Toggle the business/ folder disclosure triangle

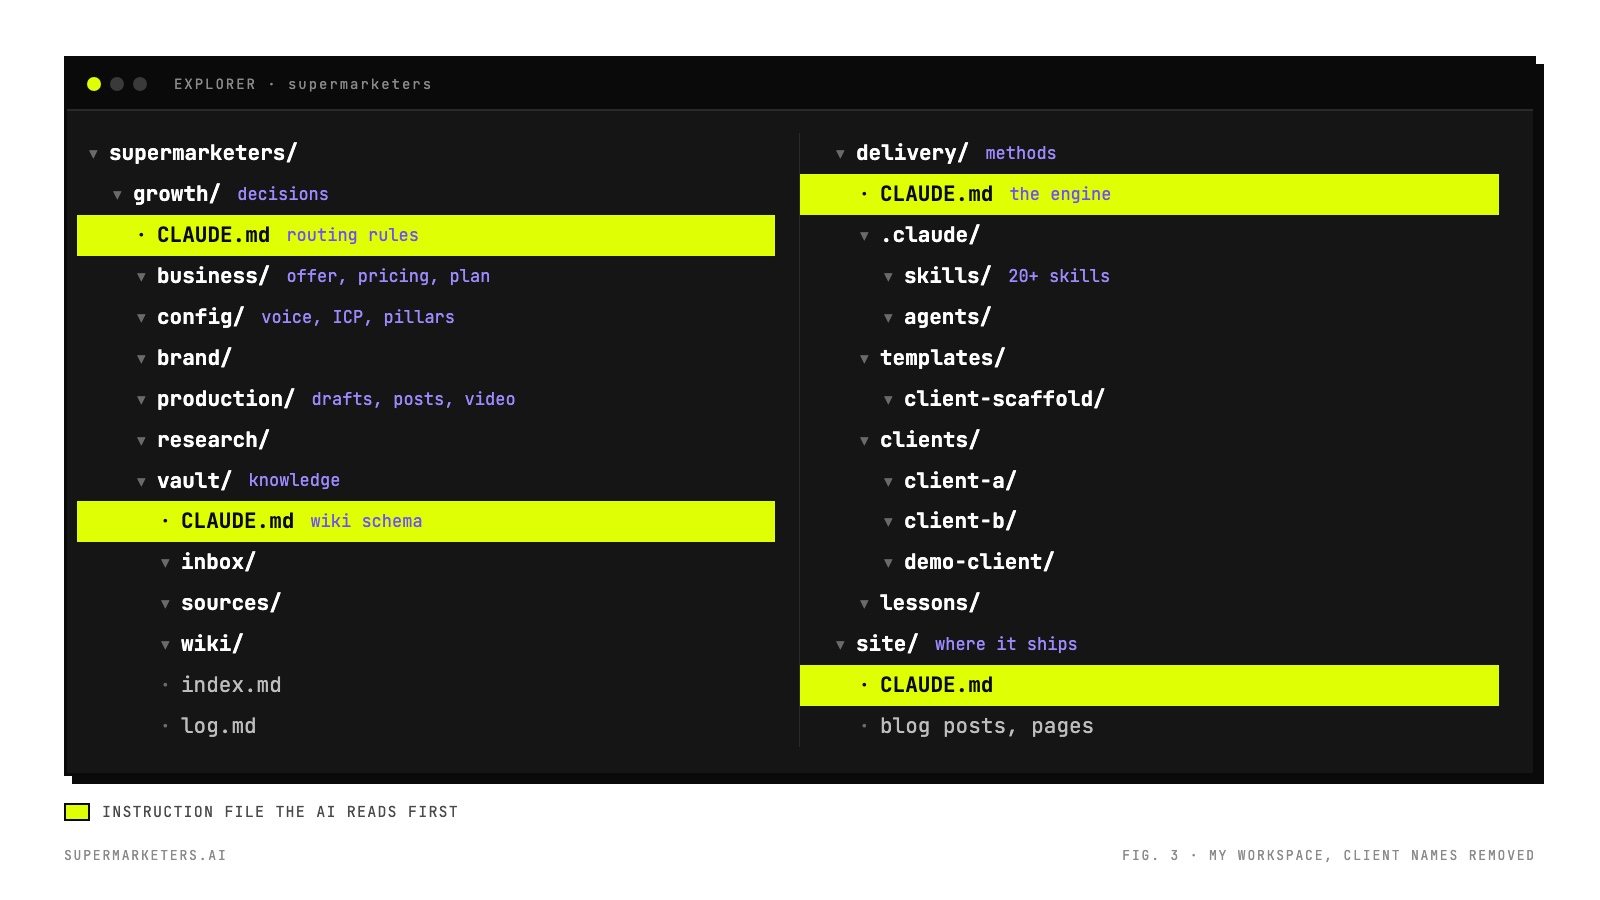point(141,277)
